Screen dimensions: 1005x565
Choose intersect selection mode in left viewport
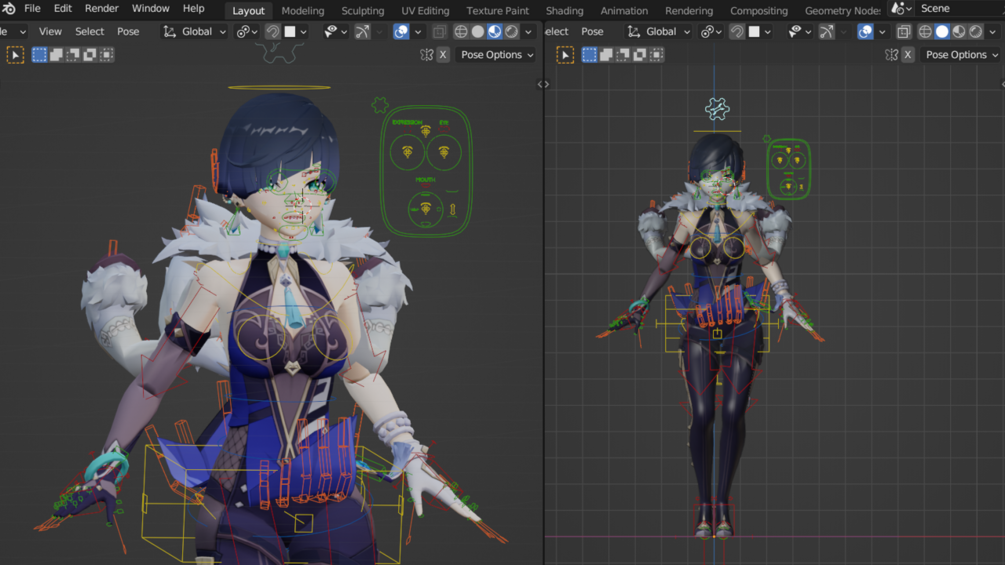click(x=106, y=55)
